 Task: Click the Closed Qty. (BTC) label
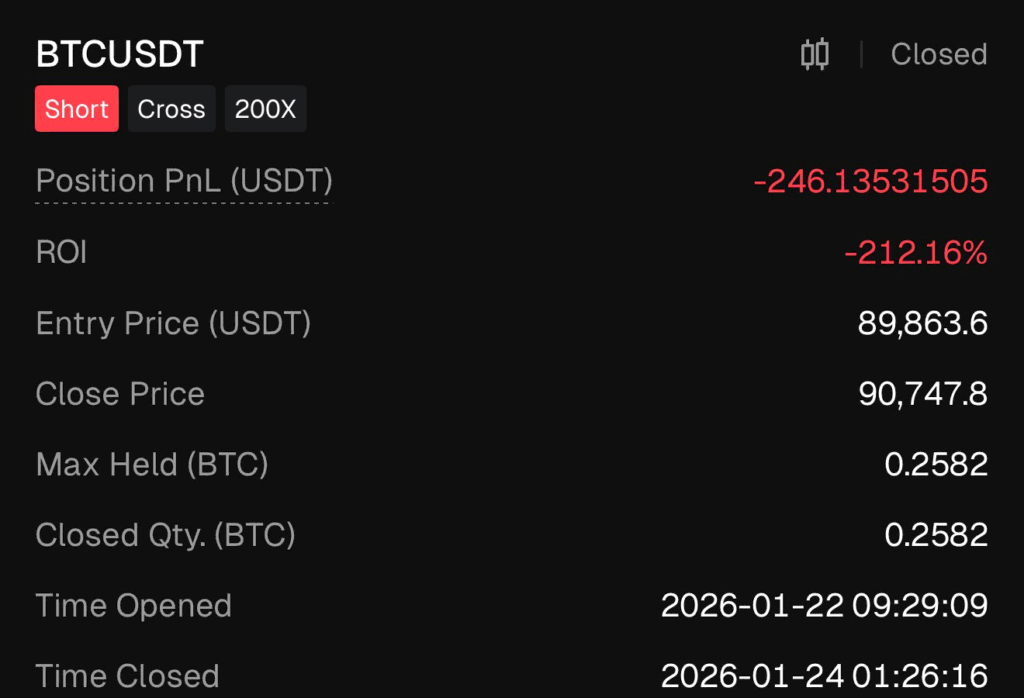(x=165, y=535)
